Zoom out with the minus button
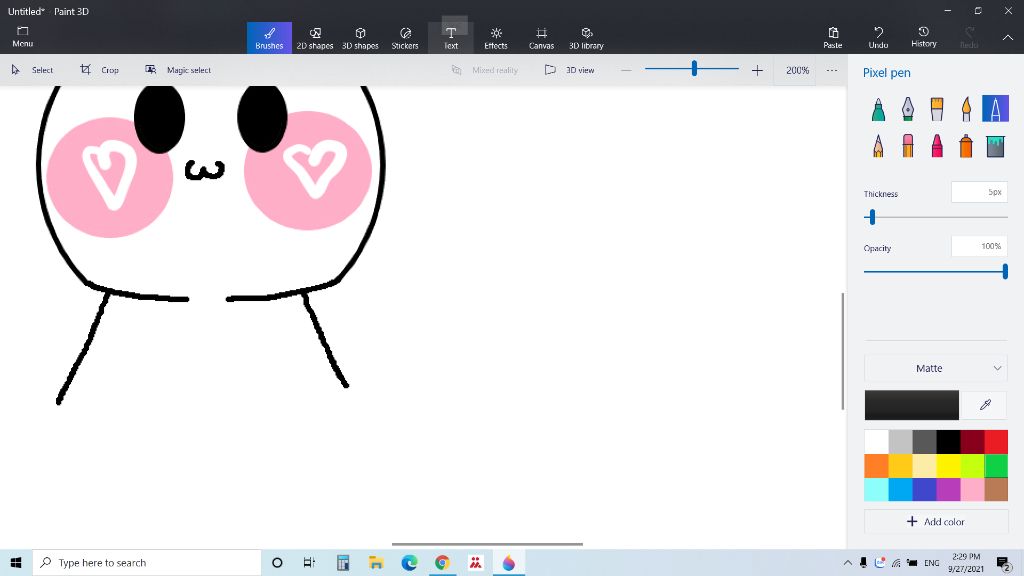Viewport: 1024px width, 576px height. point(626,70)
